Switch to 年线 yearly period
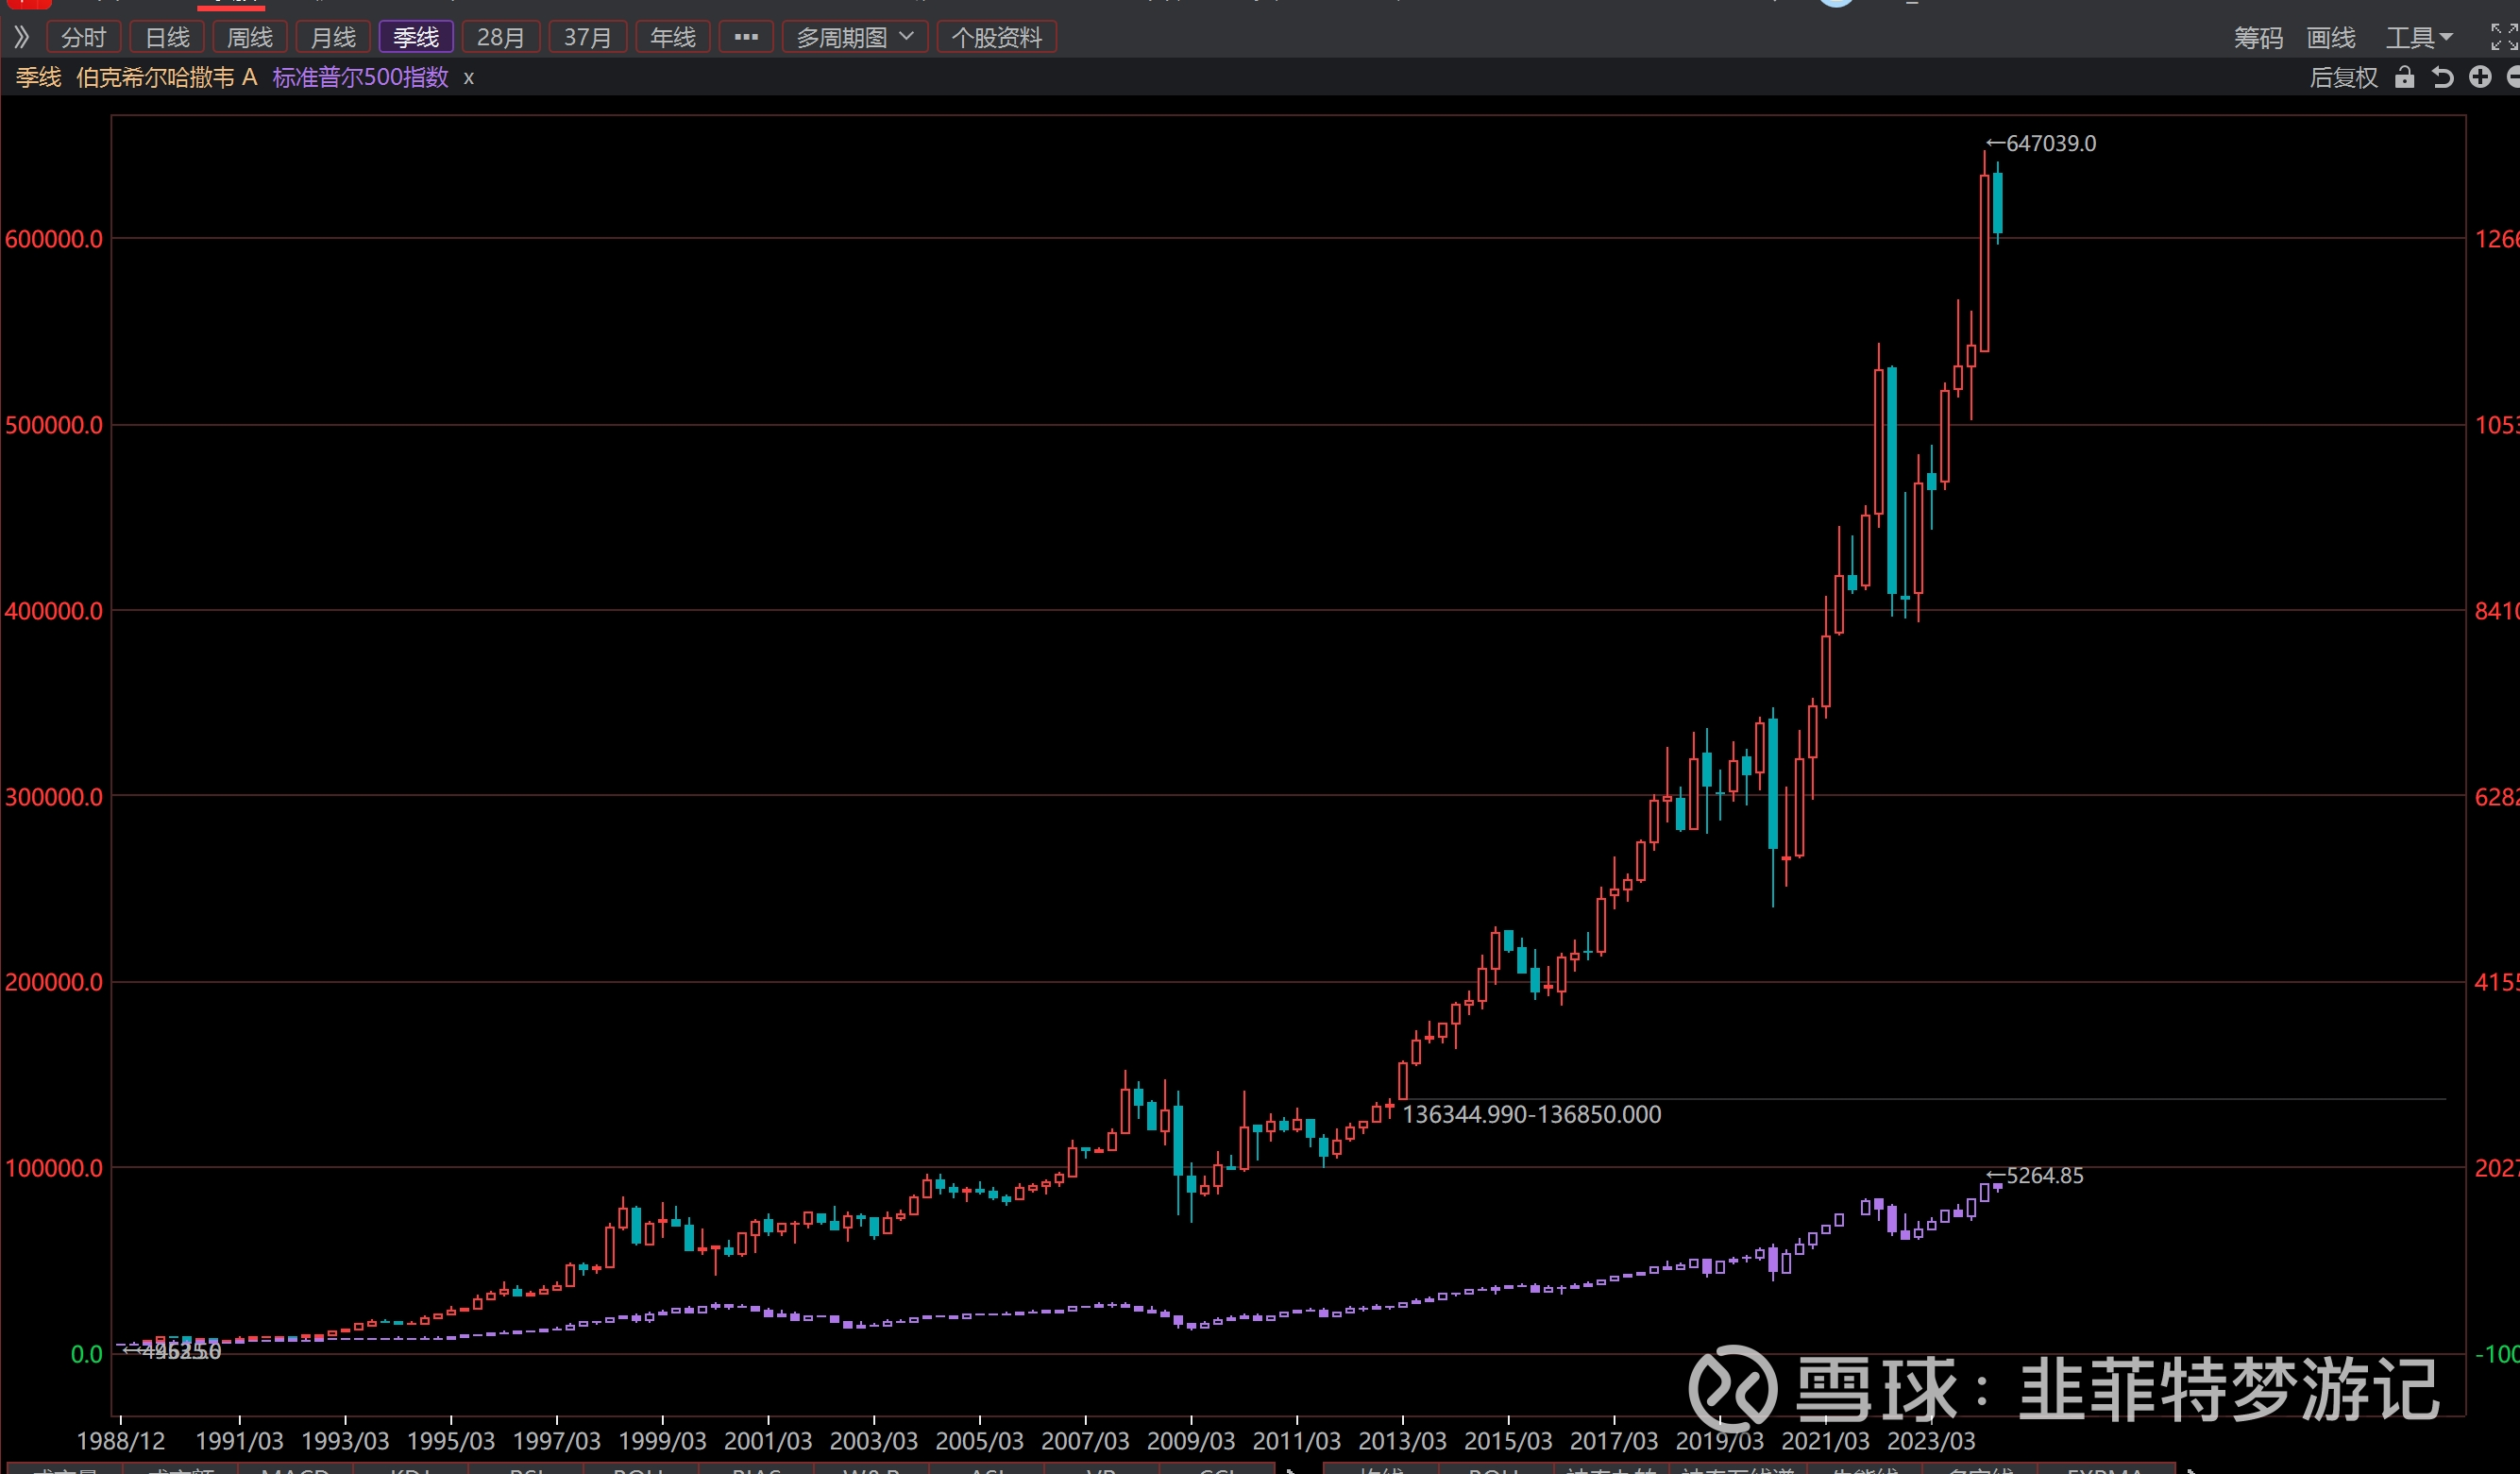Image resolution: width=2520 pixels, height=1474 pixels. [x=672, y=37]
